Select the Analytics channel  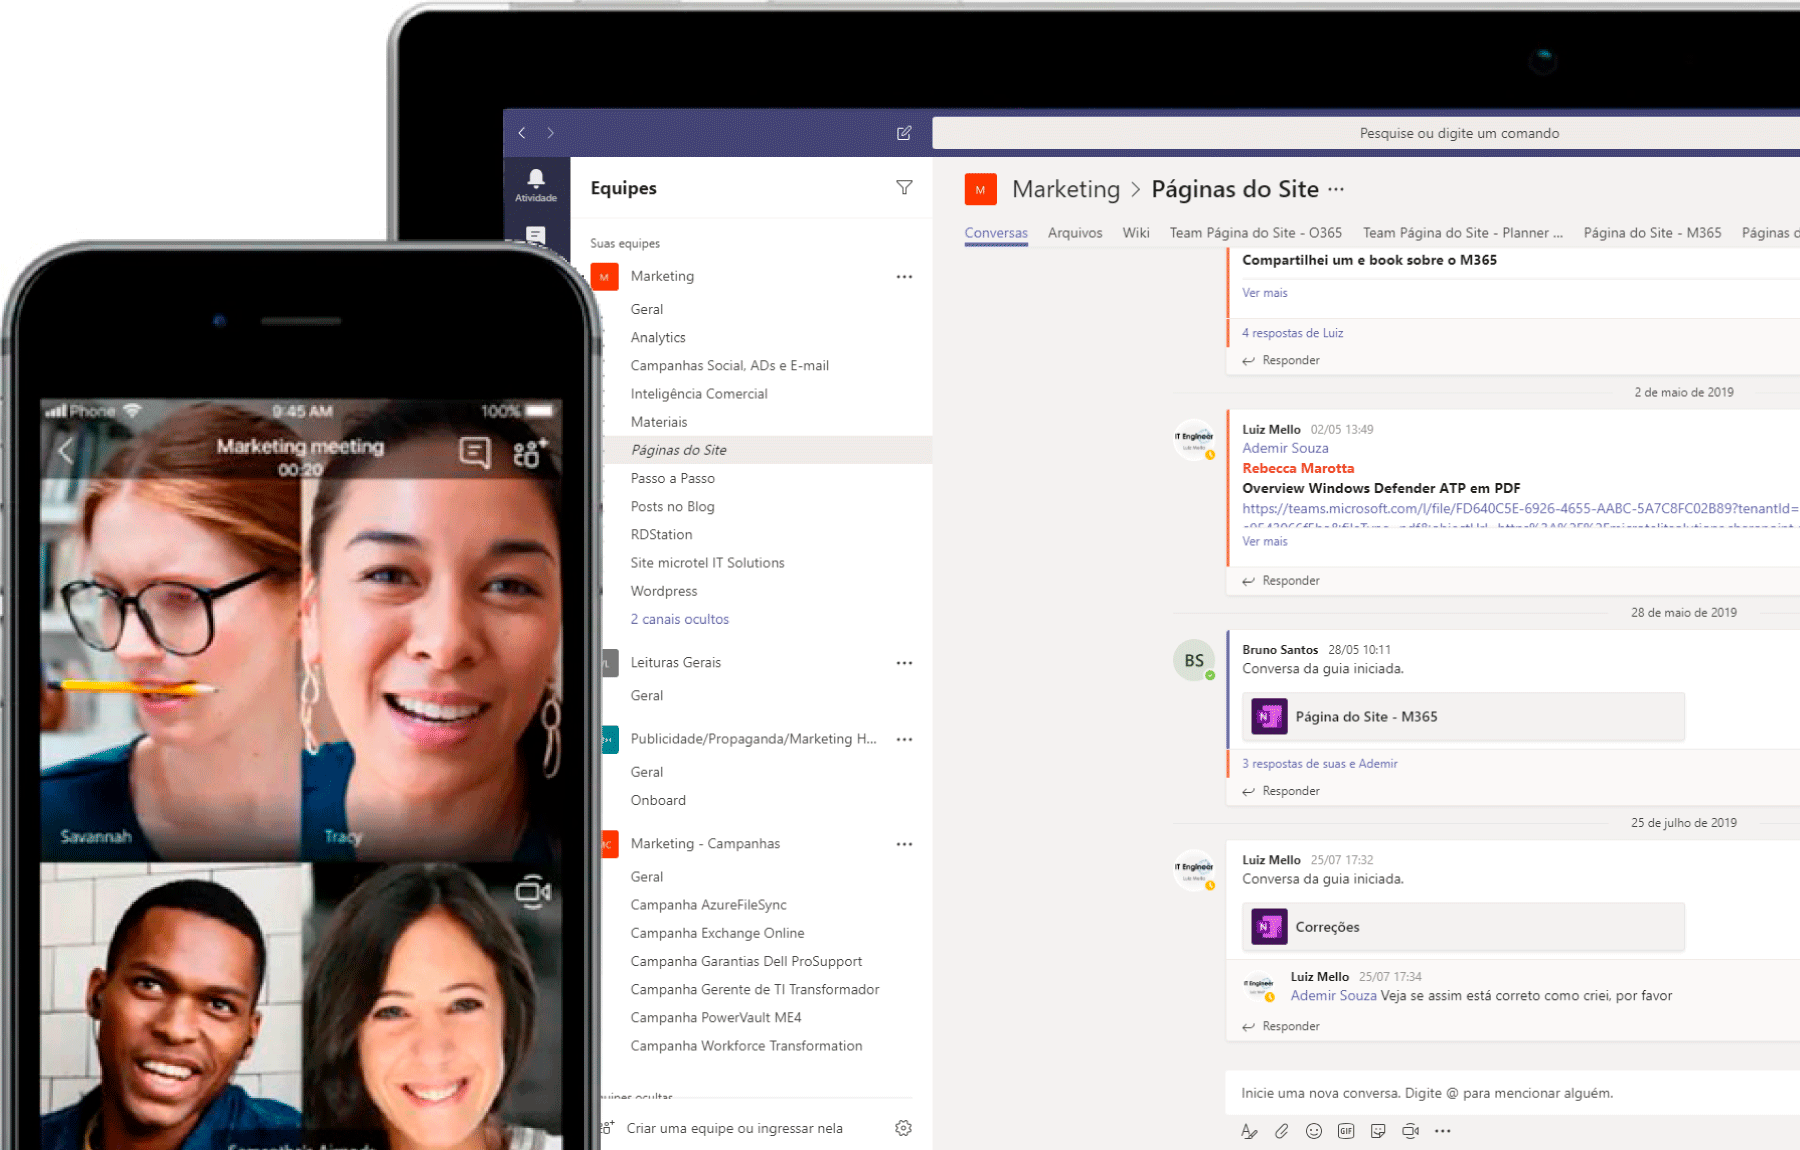click(x=658, y=338)
